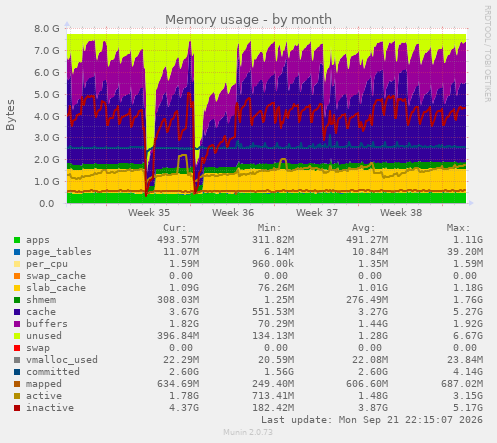Click the 'Week 38' axis label

pos(401,213)
